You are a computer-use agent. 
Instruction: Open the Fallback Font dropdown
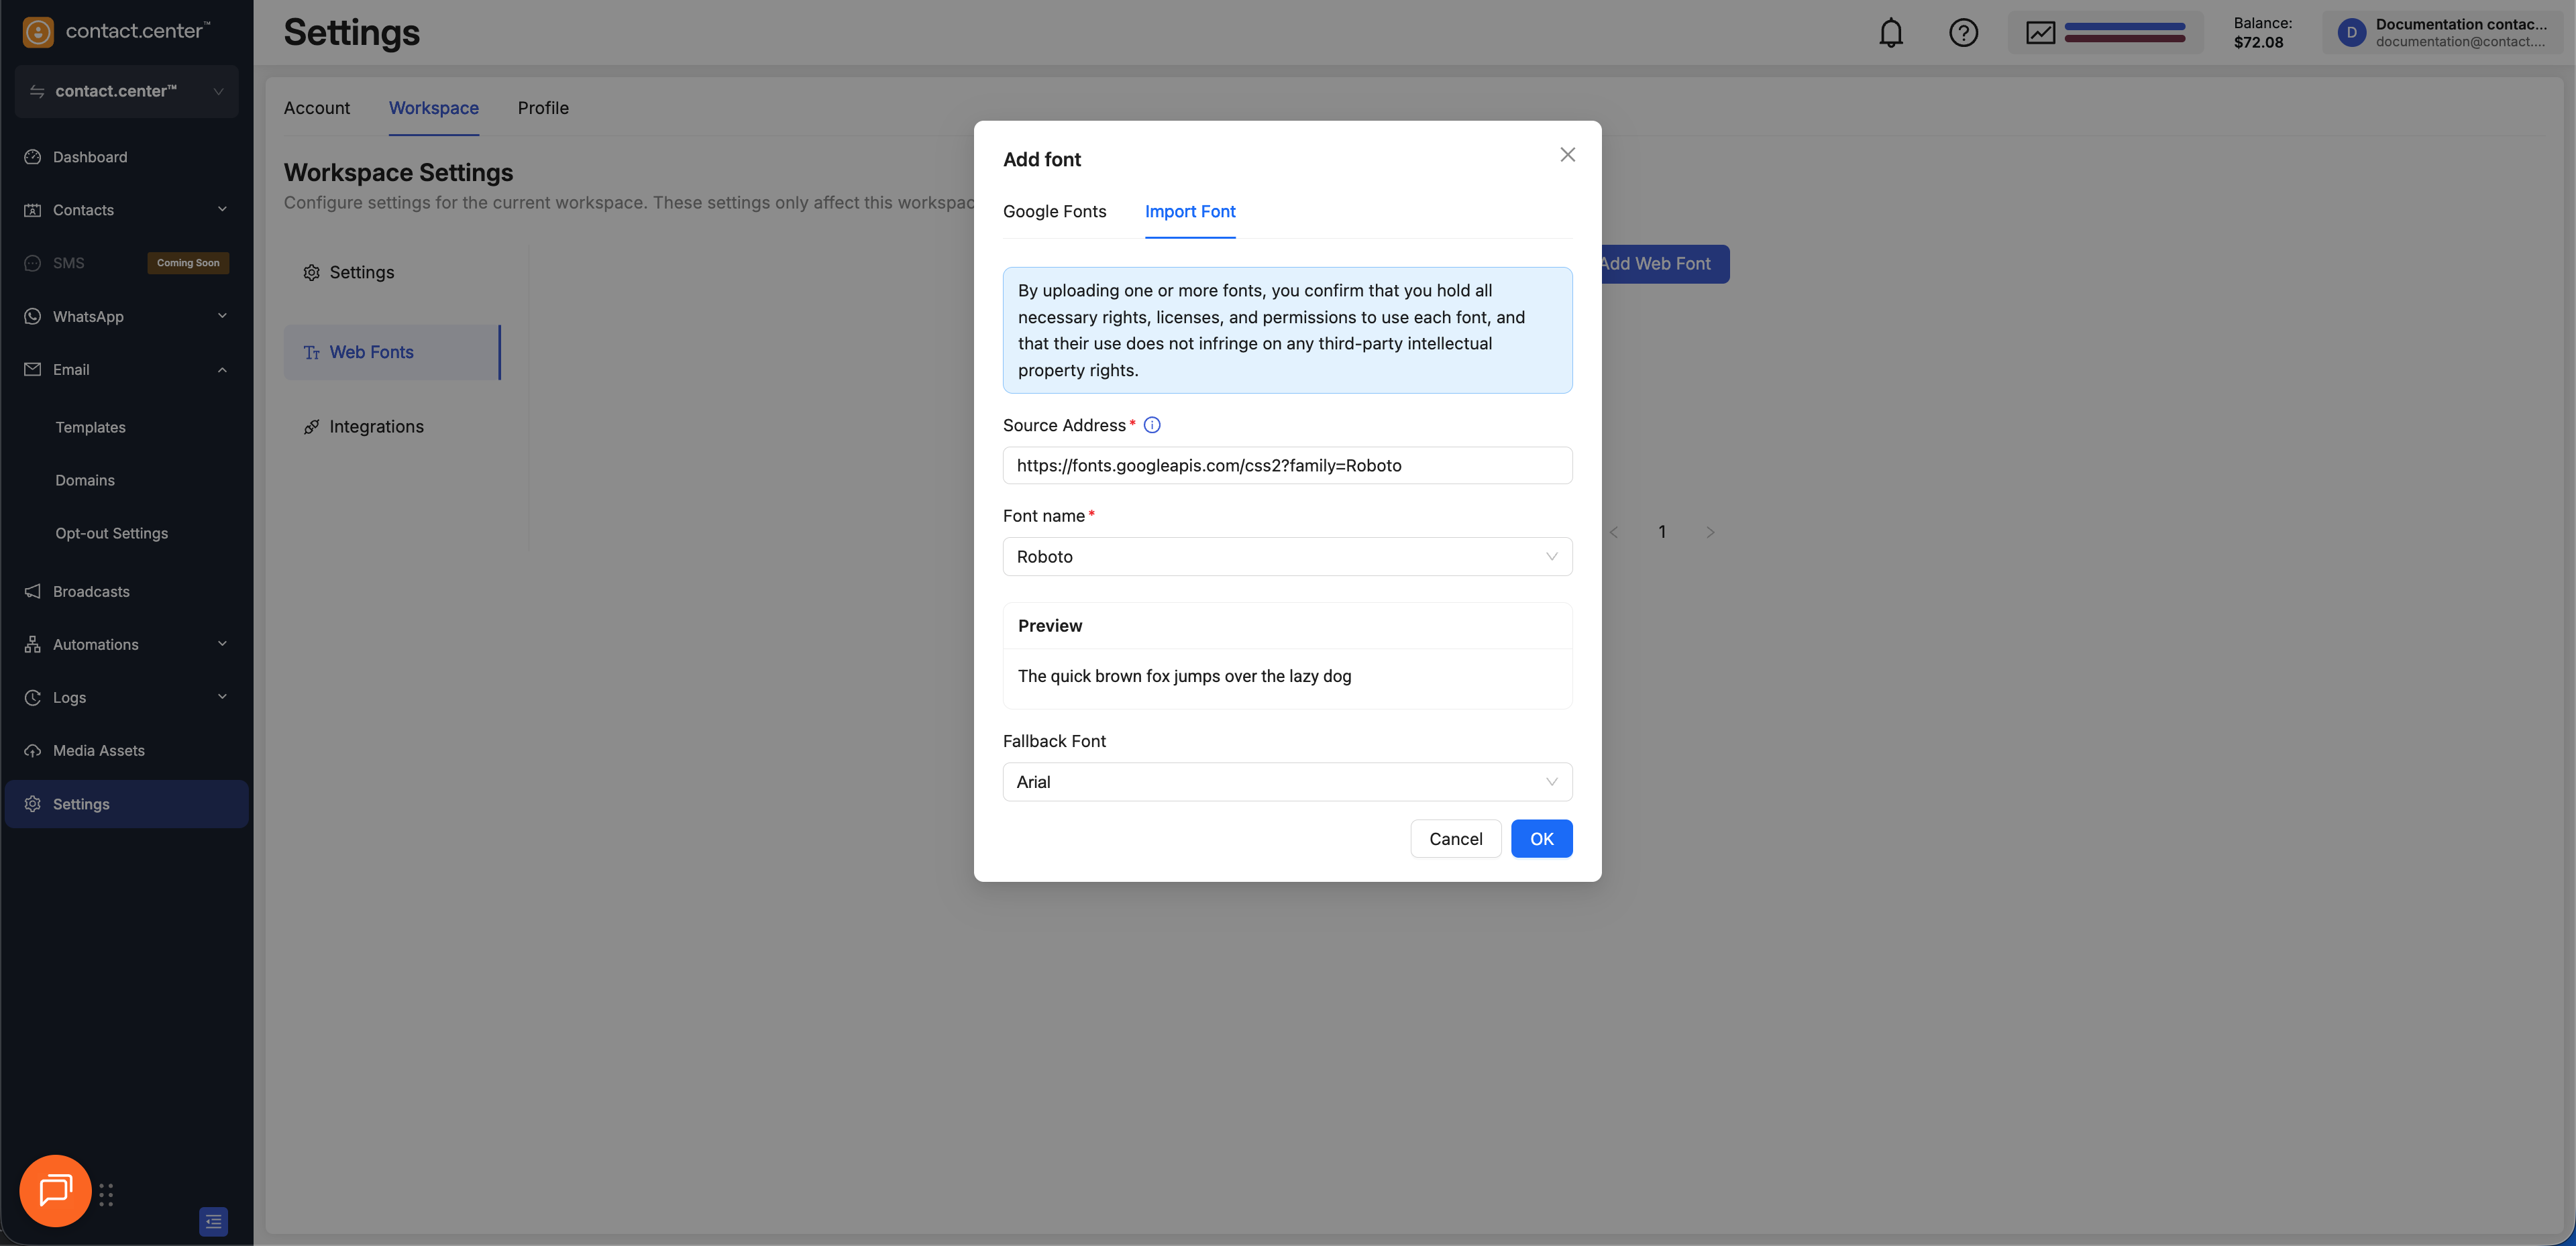pos(1286,782)
